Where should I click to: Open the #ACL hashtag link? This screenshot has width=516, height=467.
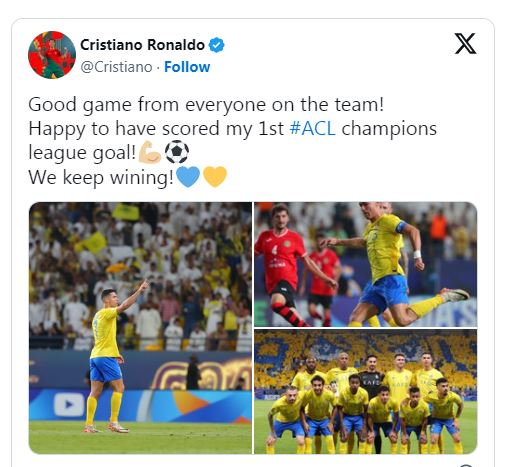coord(313,129)
